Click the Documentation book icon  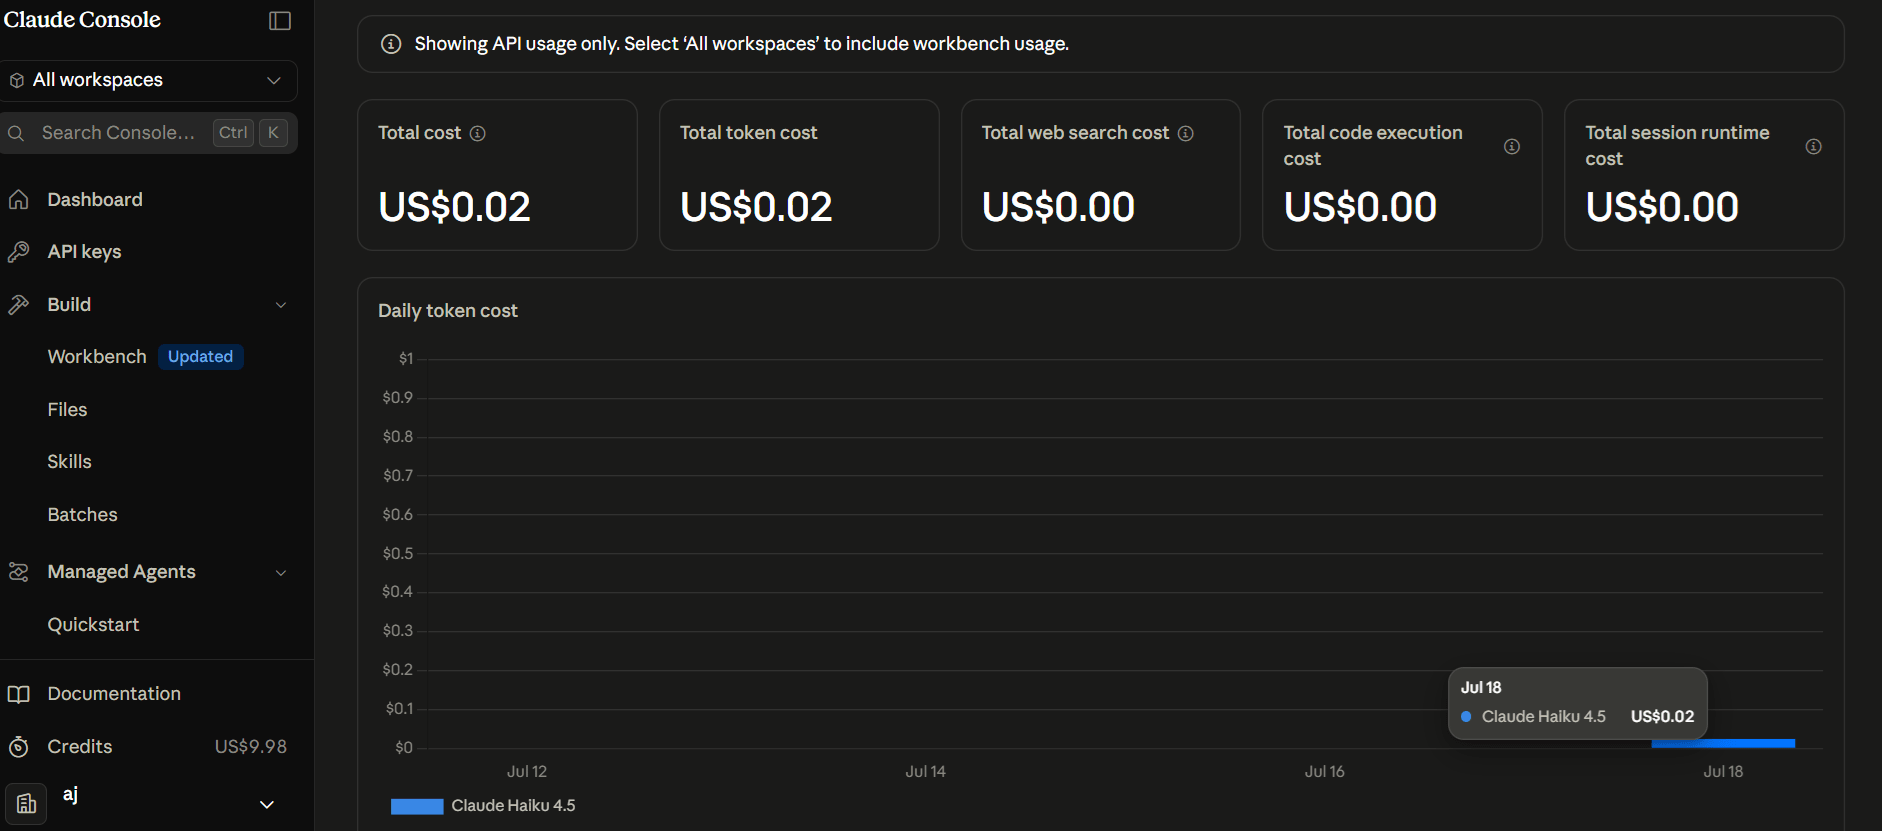(18, 694)
